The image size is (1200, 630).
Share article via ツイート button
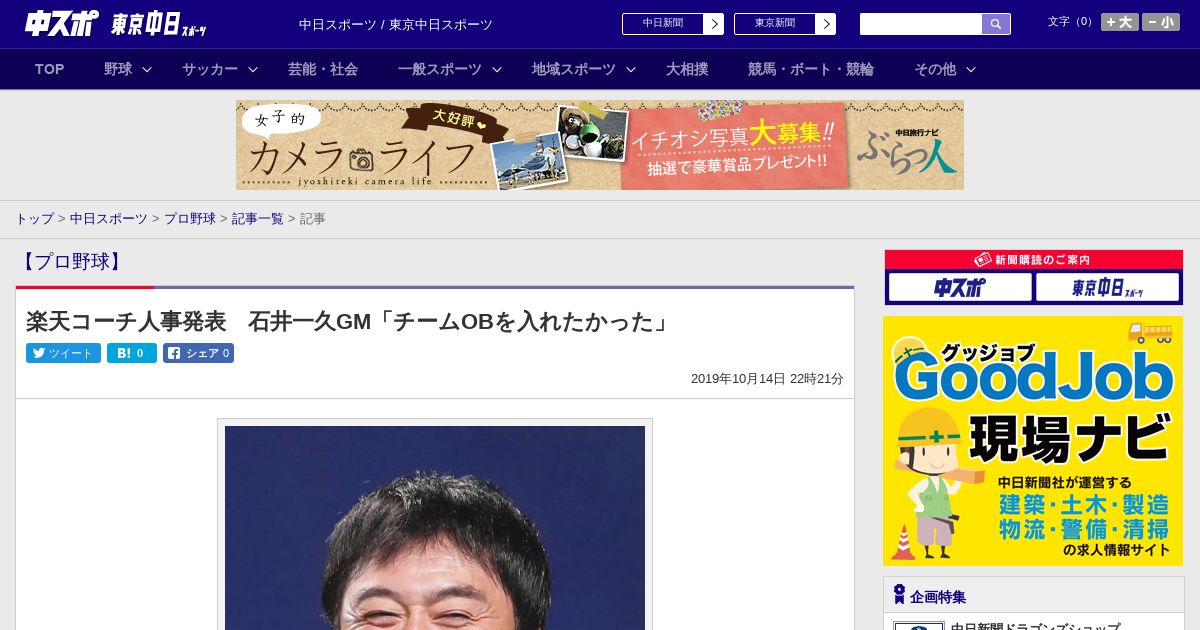63,353
